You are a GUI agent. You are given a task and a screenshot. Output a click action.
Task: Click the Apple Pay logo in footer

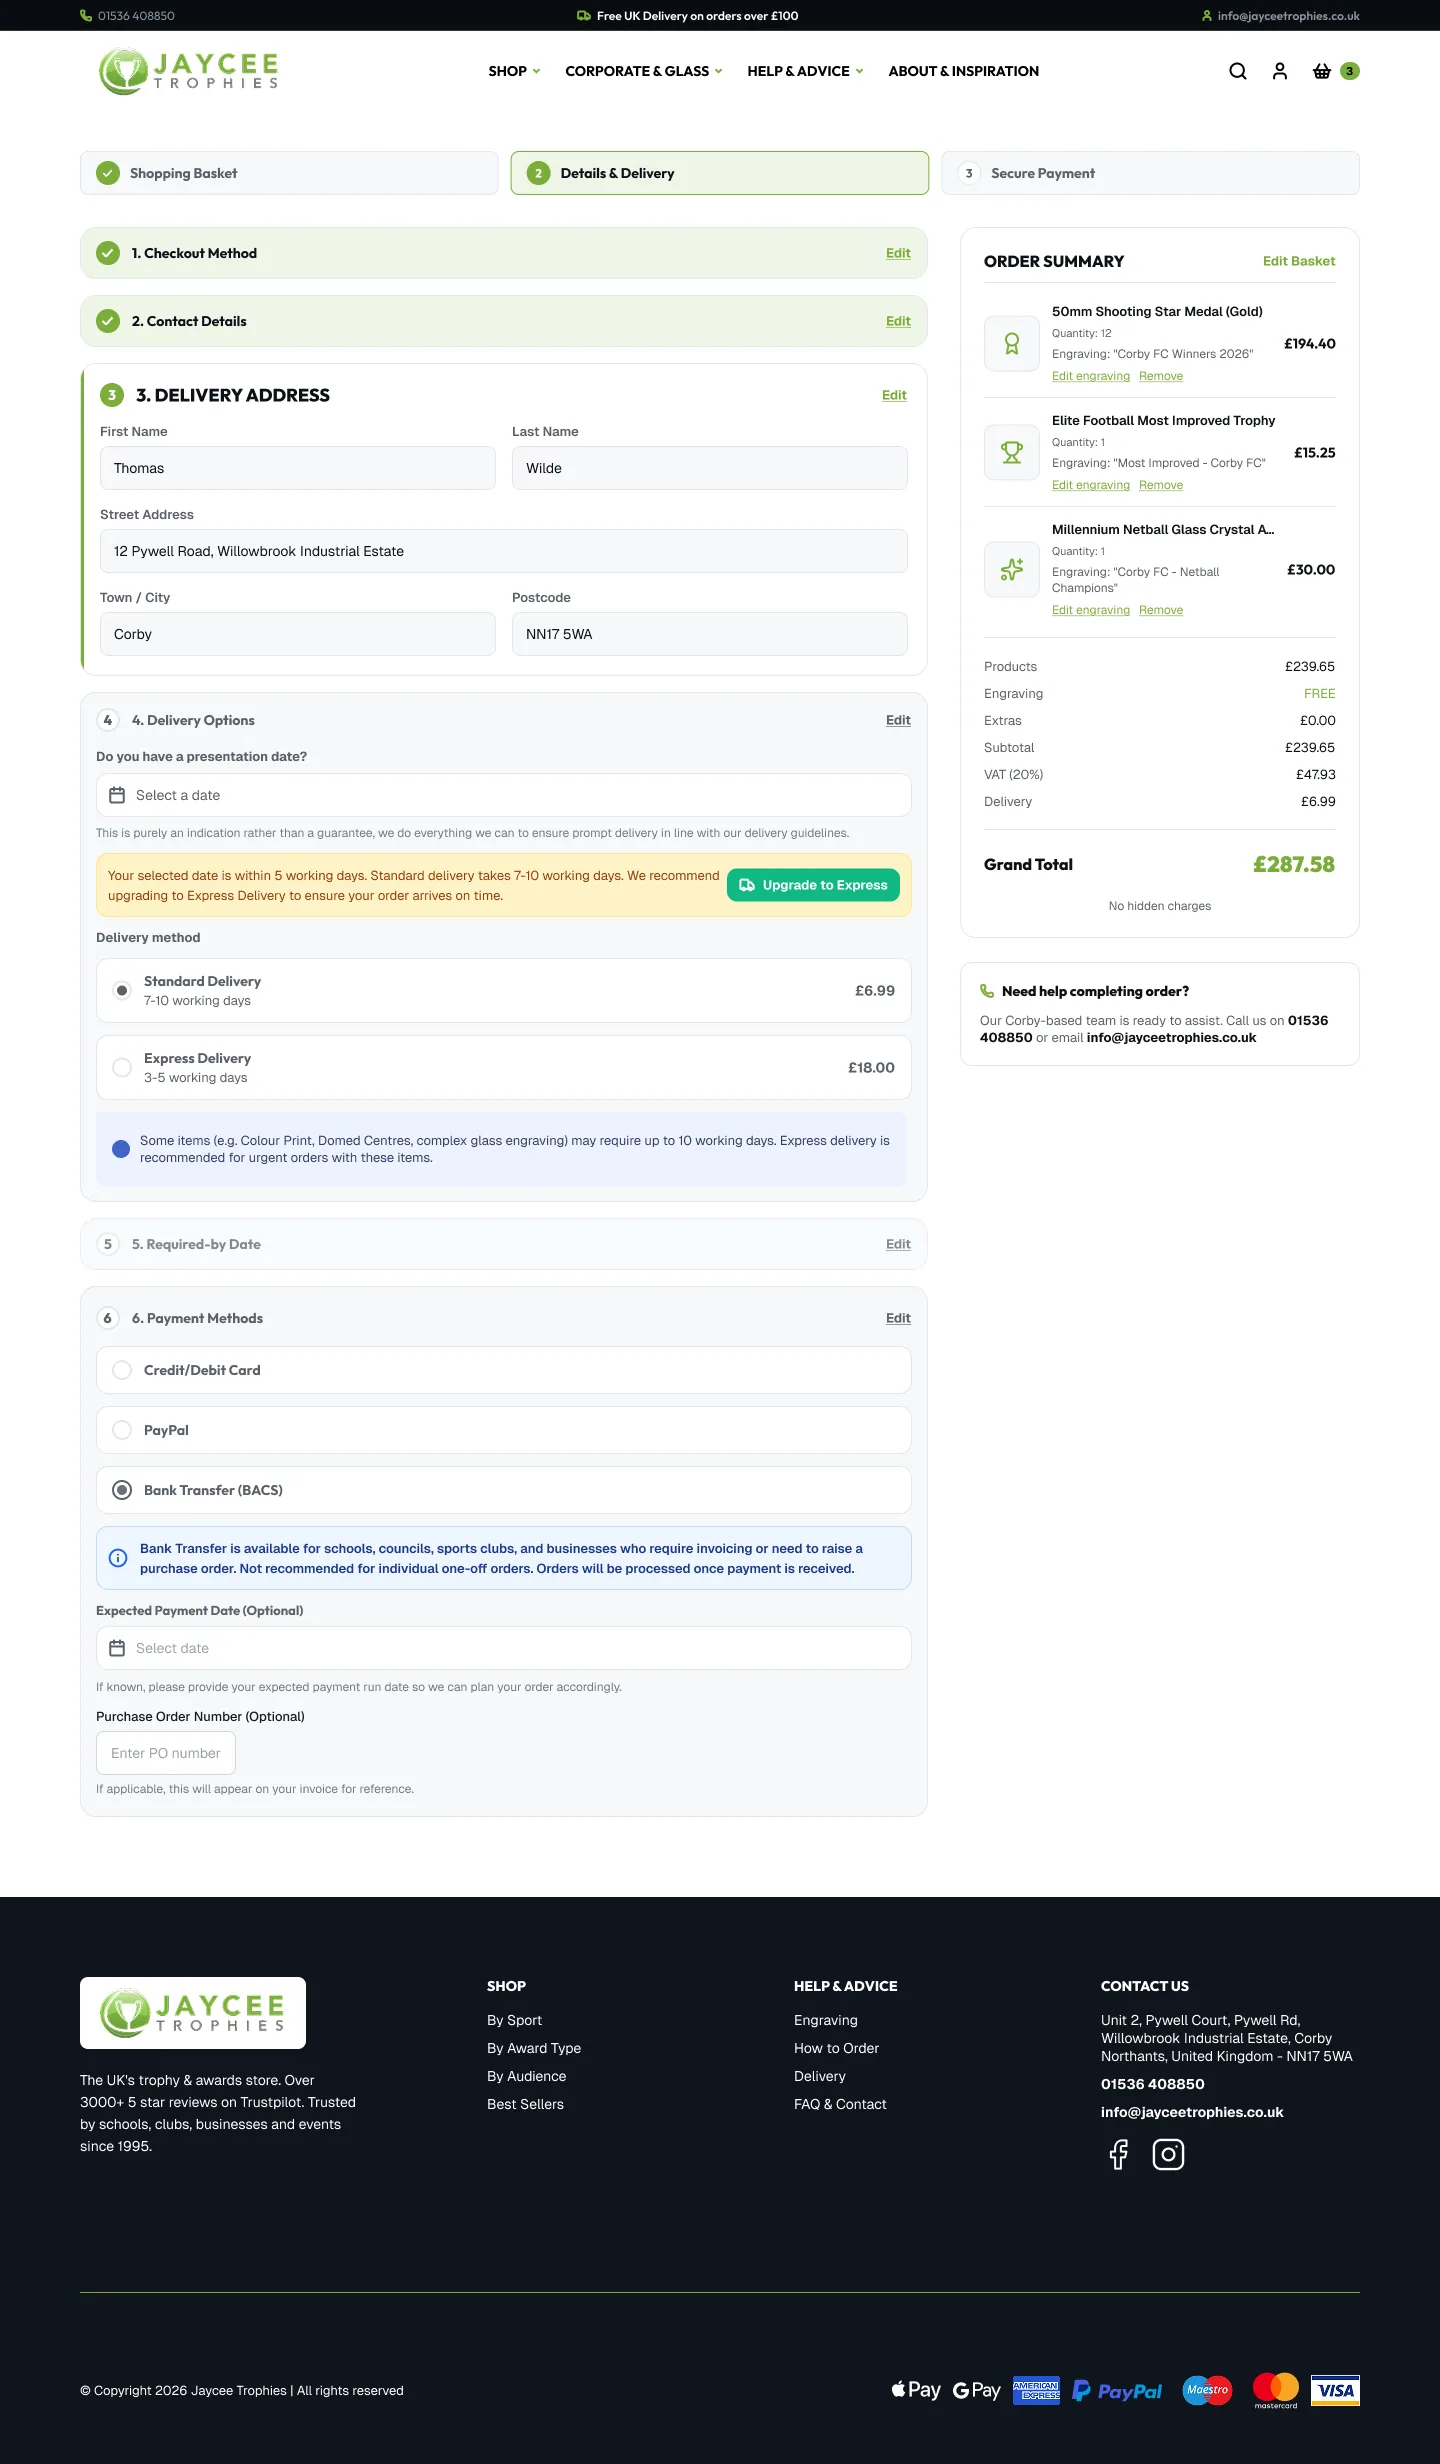916,2390
